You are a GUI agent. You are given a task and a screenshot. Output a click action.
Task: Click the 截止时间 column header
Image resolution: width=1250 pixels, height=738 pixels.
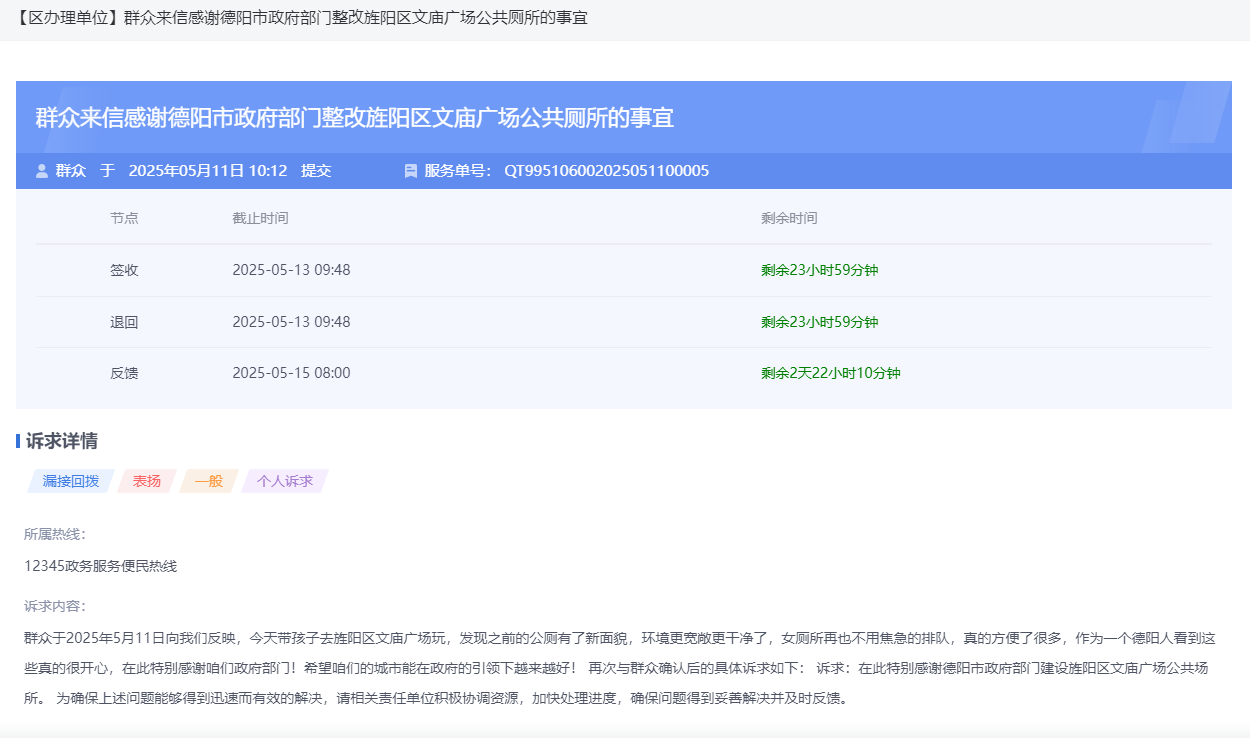(x=260, y=218)
